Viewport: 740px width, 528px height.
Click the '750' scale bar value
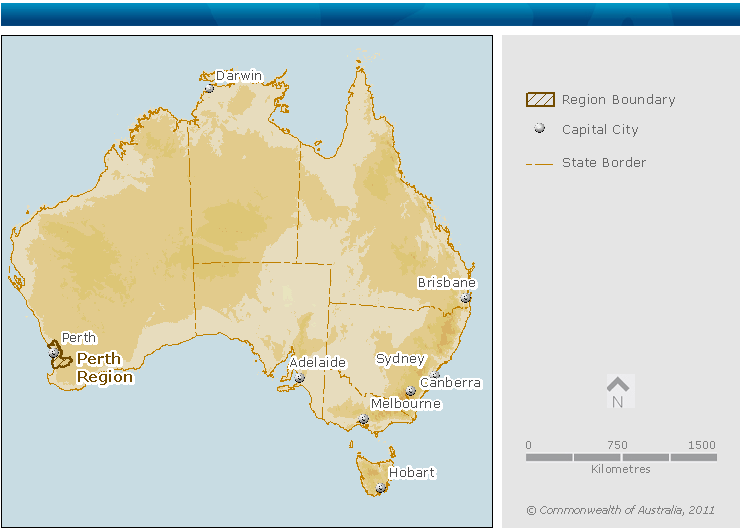click(618, 445)
